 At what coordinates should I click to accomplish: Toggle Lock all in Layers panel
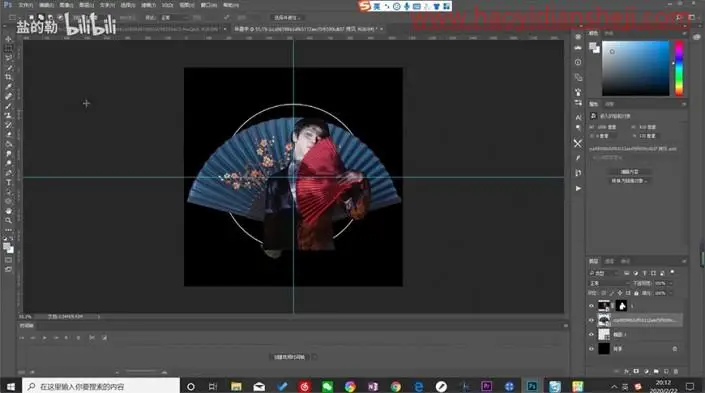click(x=636, y=293)
